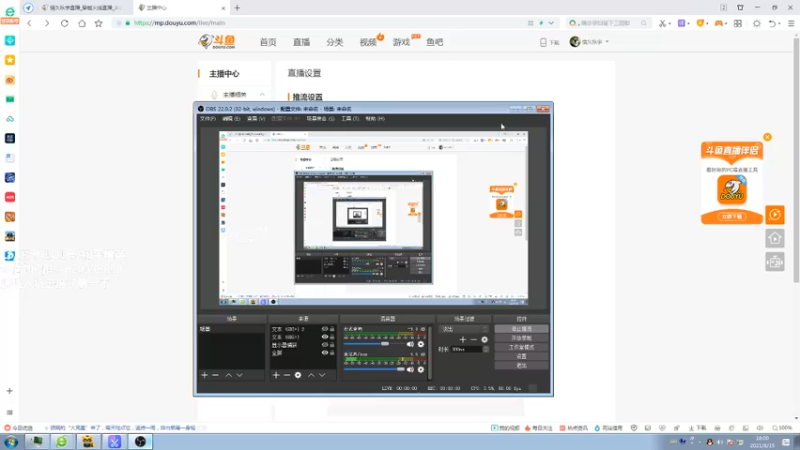
Task: Reload the Douyu page
Action: click(x=64, y=23)
